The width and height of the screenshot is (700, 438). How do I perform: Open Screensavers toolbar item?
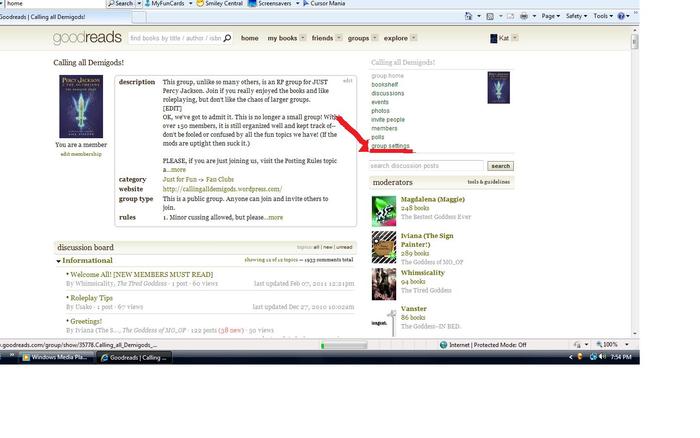tap(270, 4)
